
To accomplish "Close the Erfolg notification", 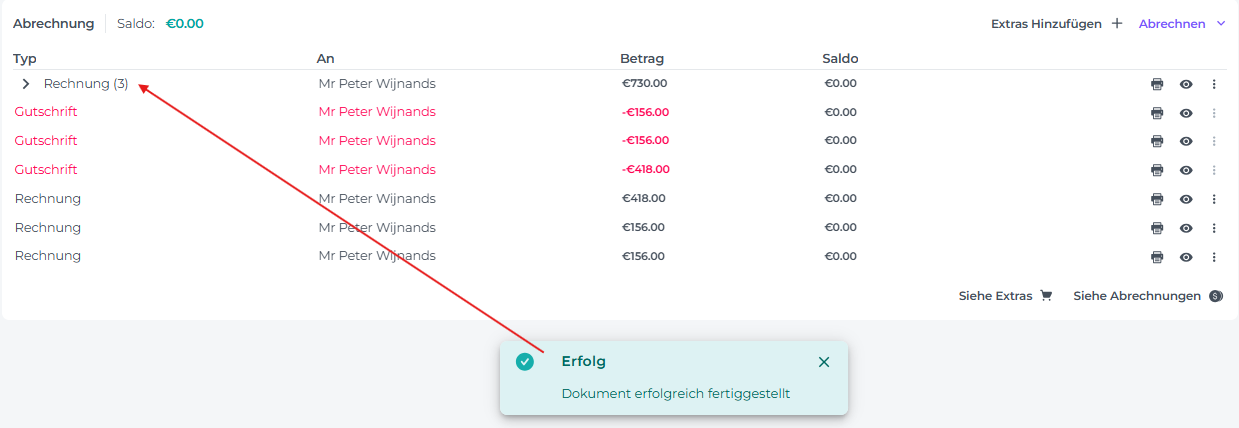I will [824, 362].
